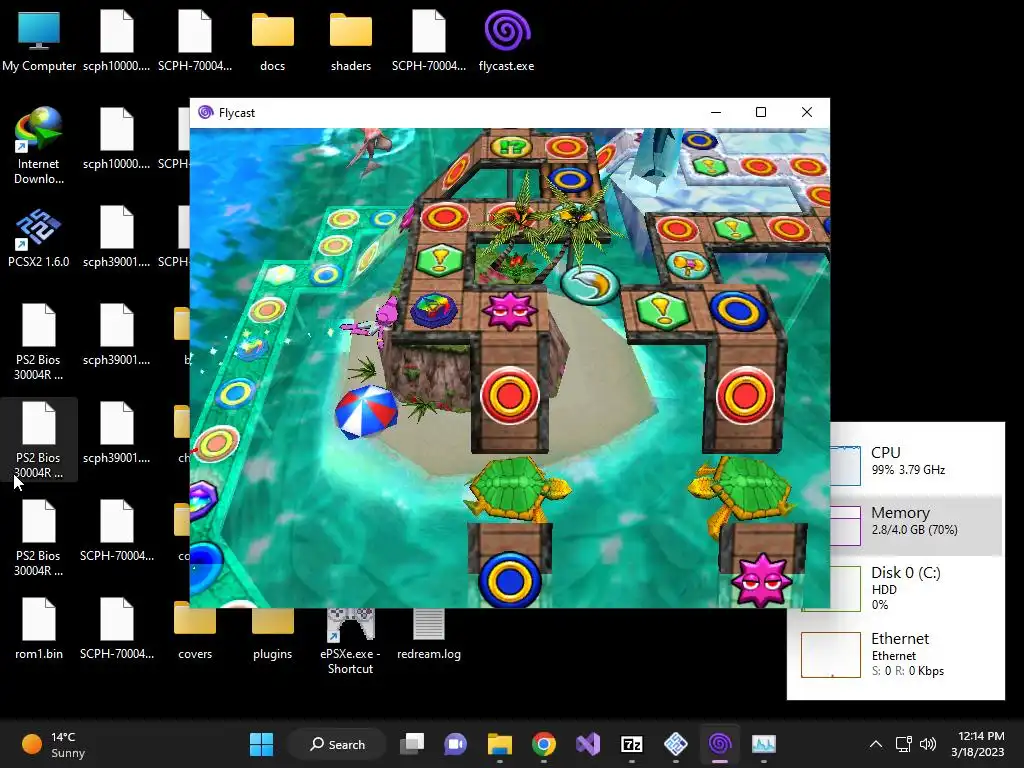Viewport: 1024px width, 768px height.
Task: Select scph10000 file beside Internet Download Manager
Action: [117, 138]
